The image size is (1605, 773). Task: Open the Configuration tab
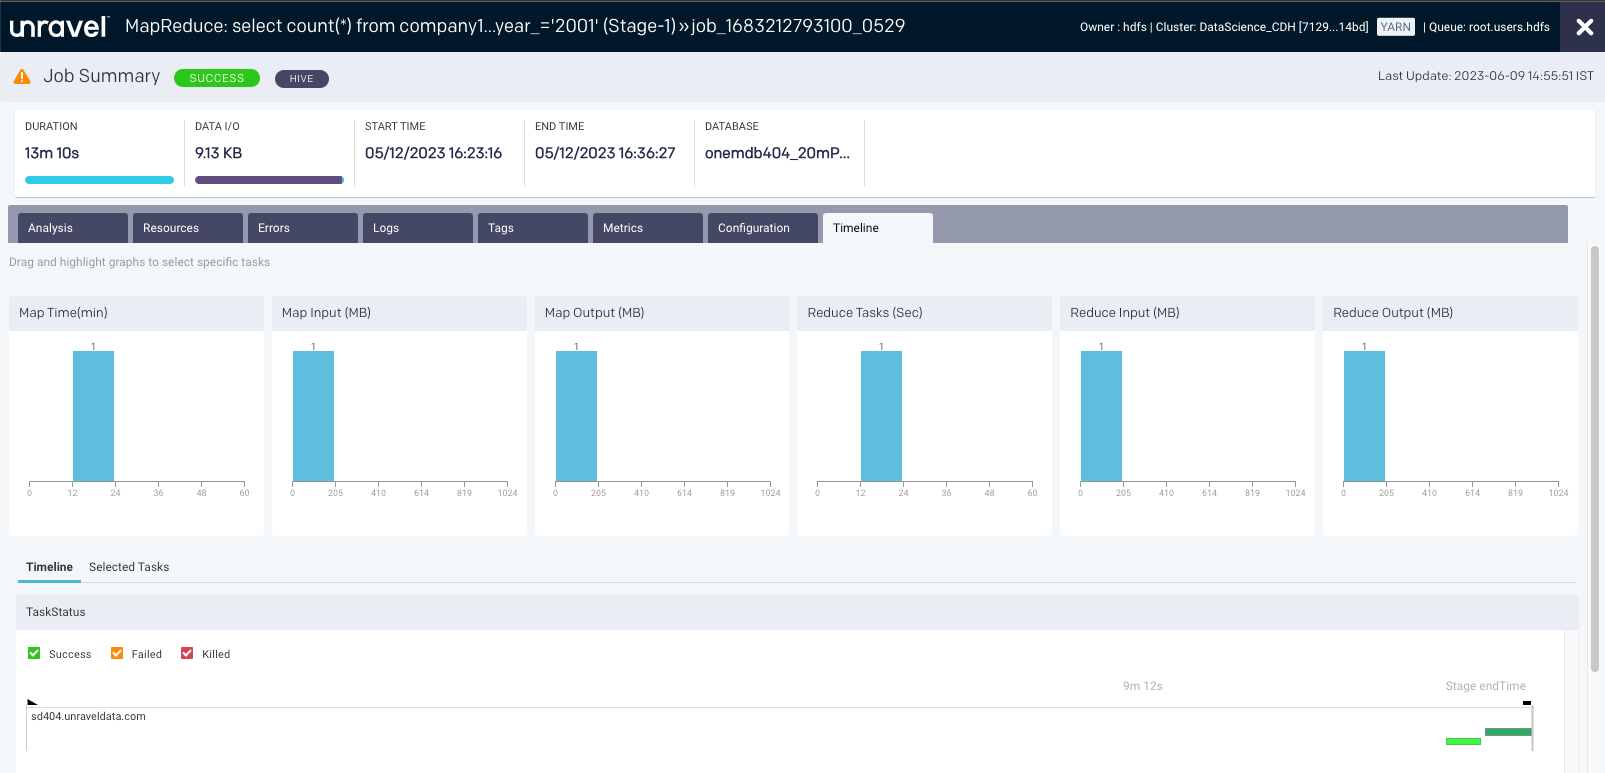pos(763,228)
